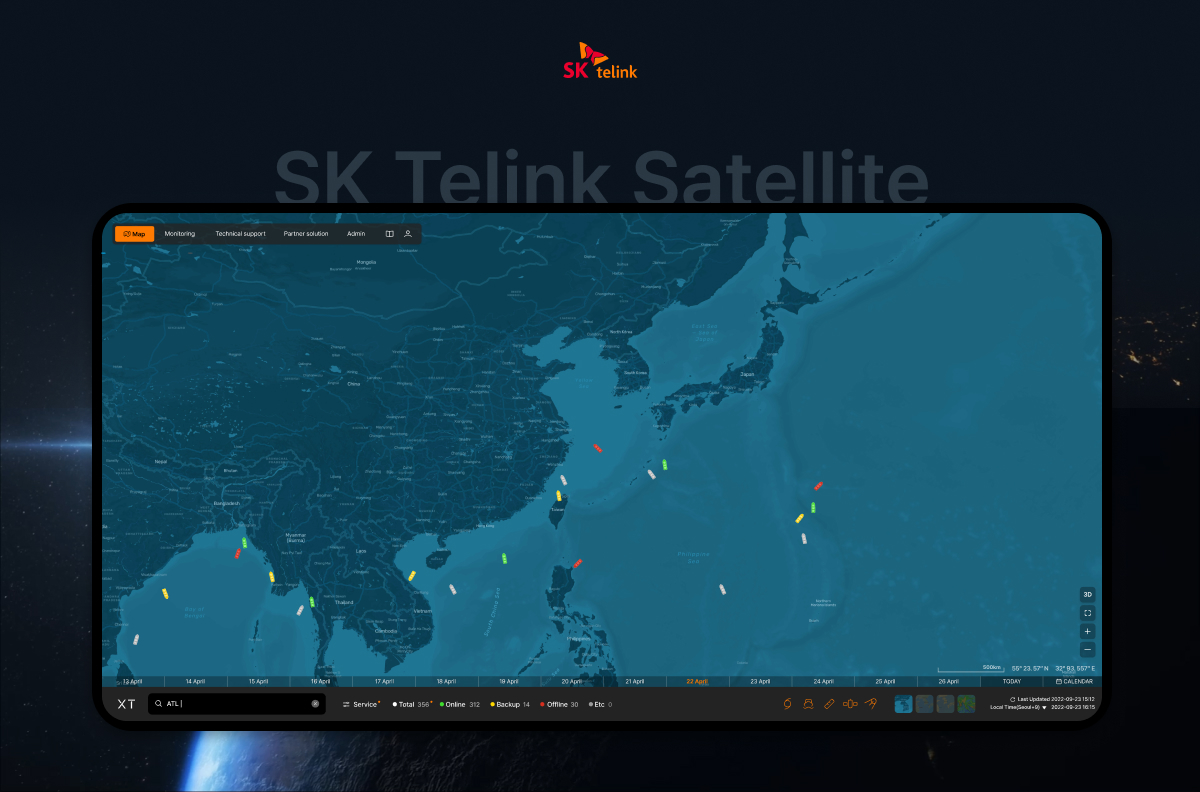Open the Admin menu
1200x792 pixels.
tap(356, 234)
